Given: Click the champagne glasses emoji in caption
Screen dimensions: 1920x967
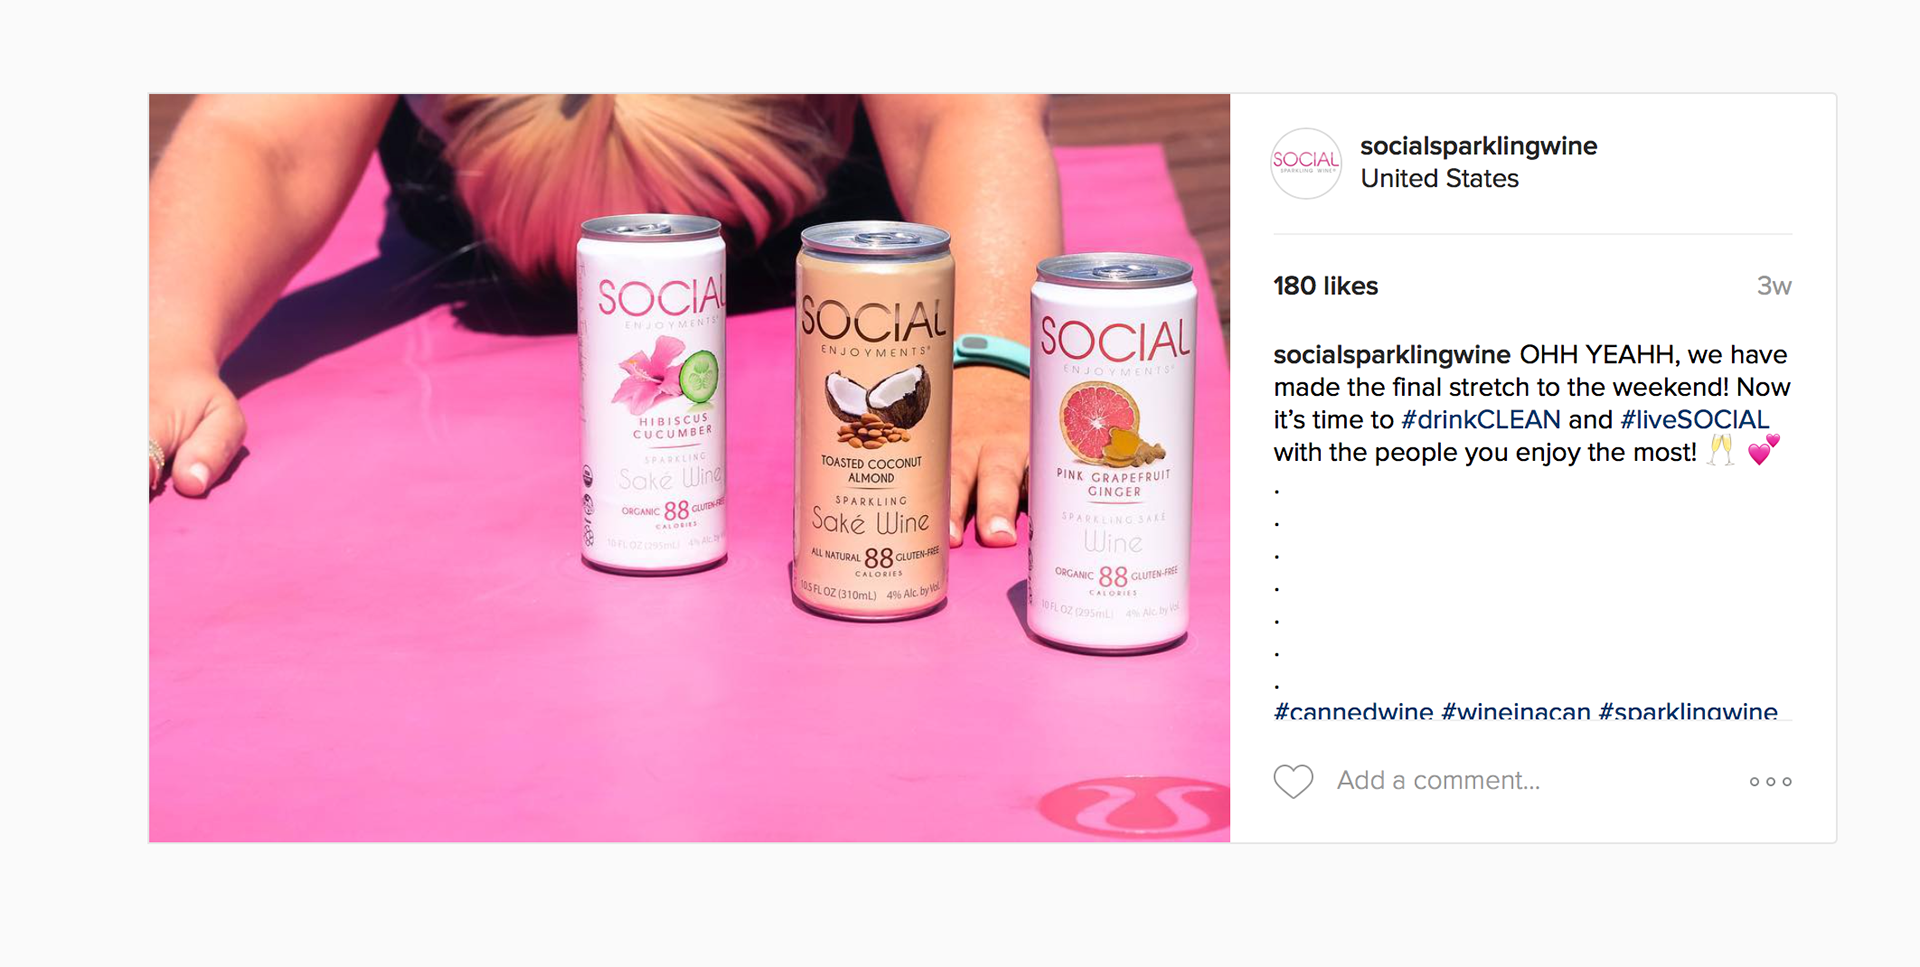Looking at the screenshot, I should (x=1720, y=451).
